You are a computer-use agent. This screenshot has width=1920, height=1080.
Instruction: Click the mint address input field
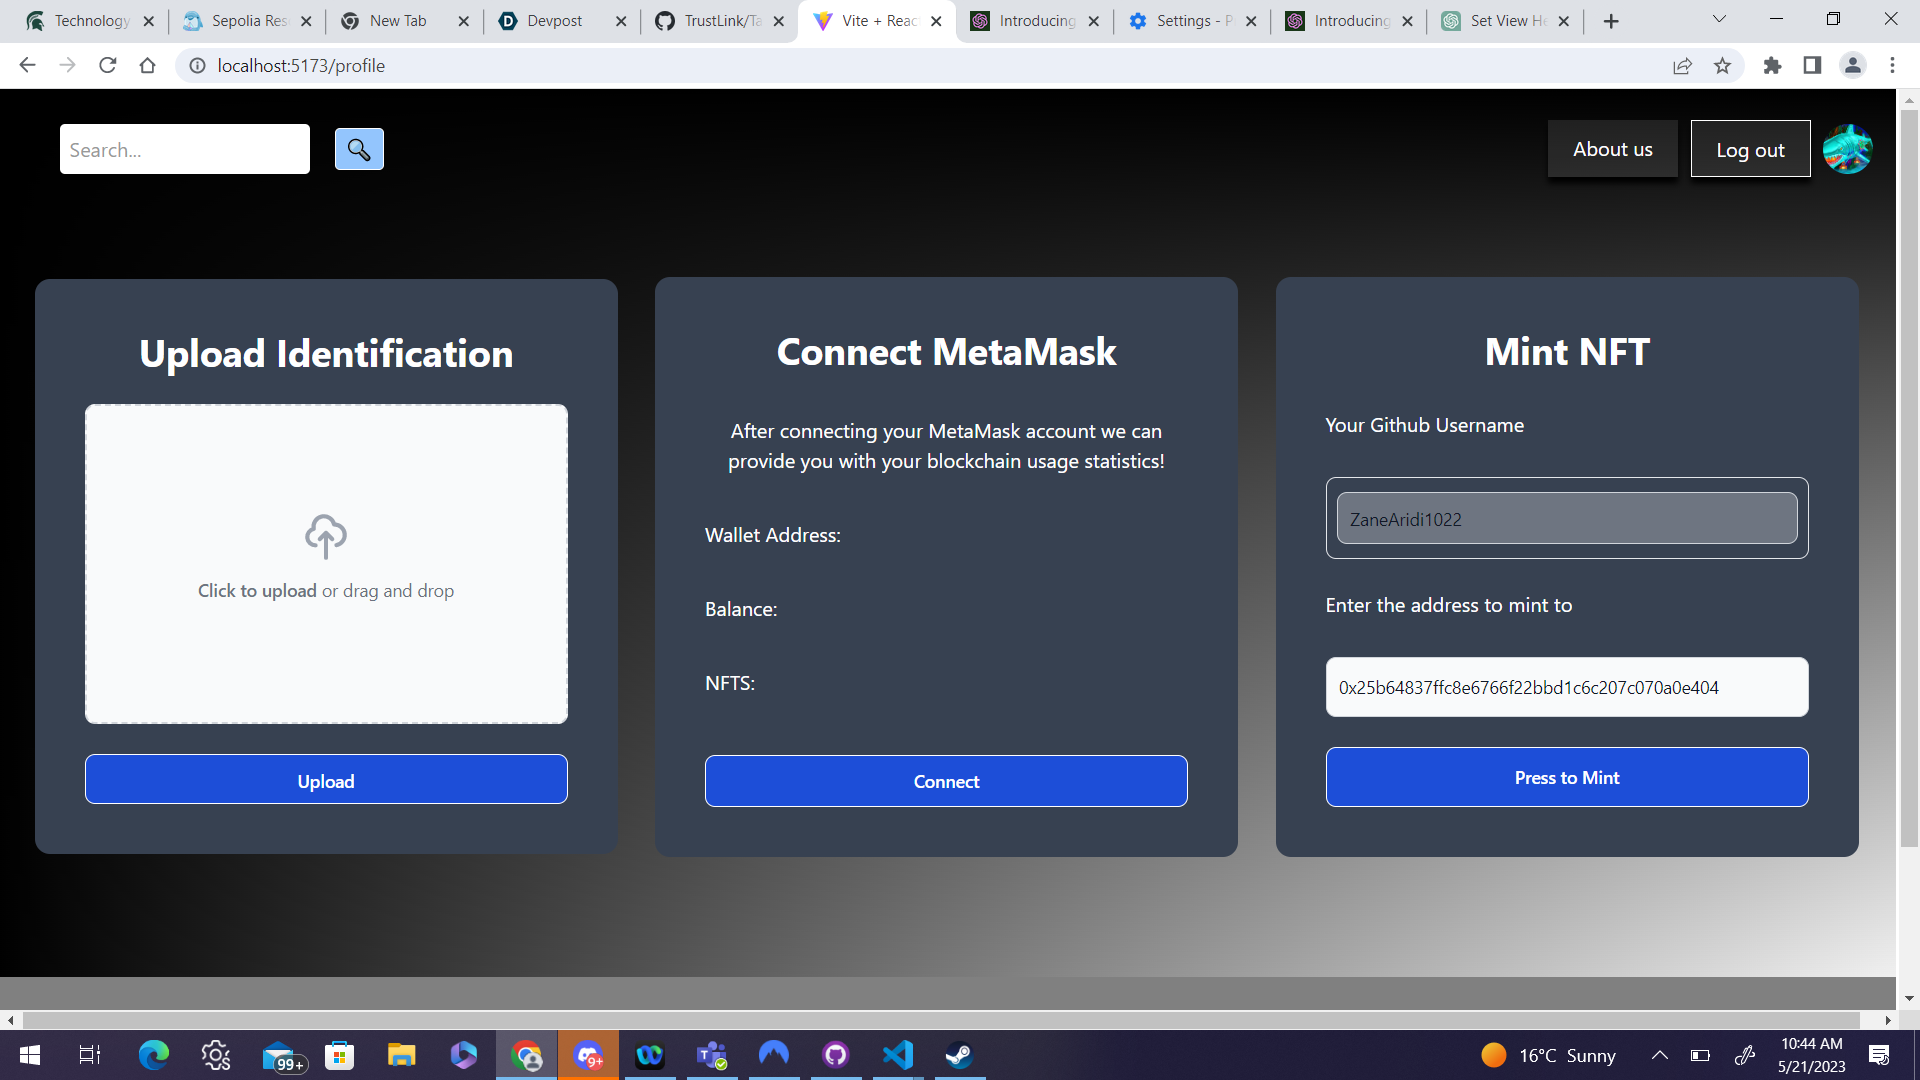1566,687
